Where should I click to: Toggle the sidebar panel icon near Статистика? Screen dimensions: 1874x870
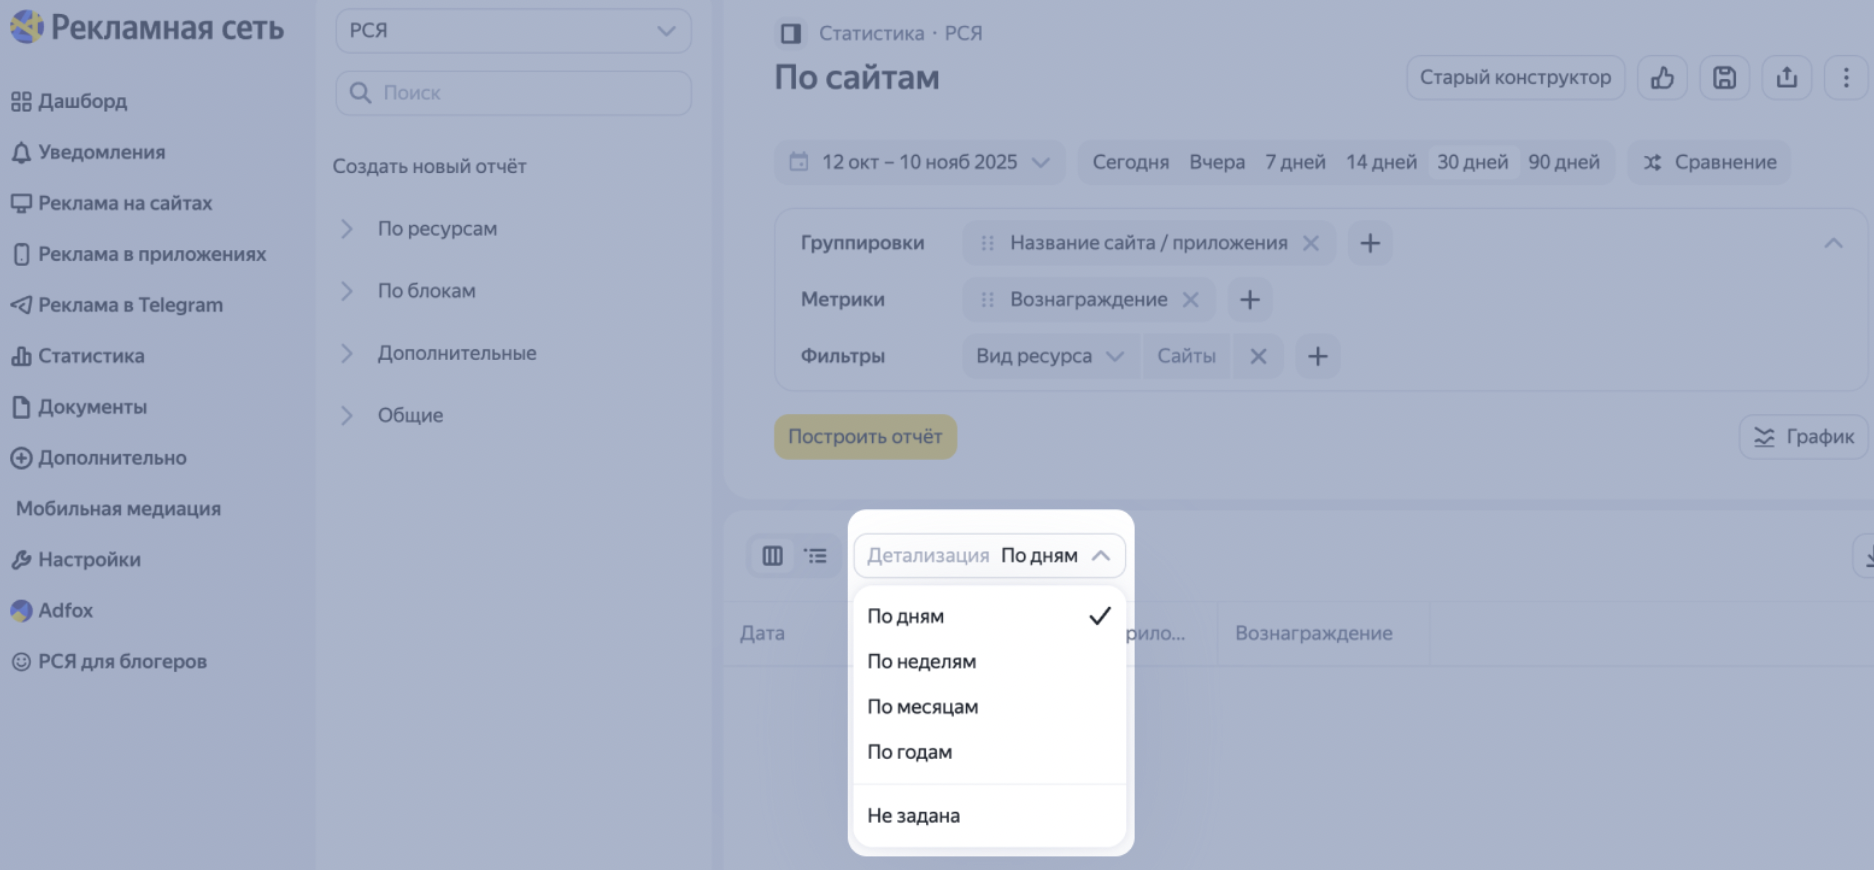coord(790,34)
